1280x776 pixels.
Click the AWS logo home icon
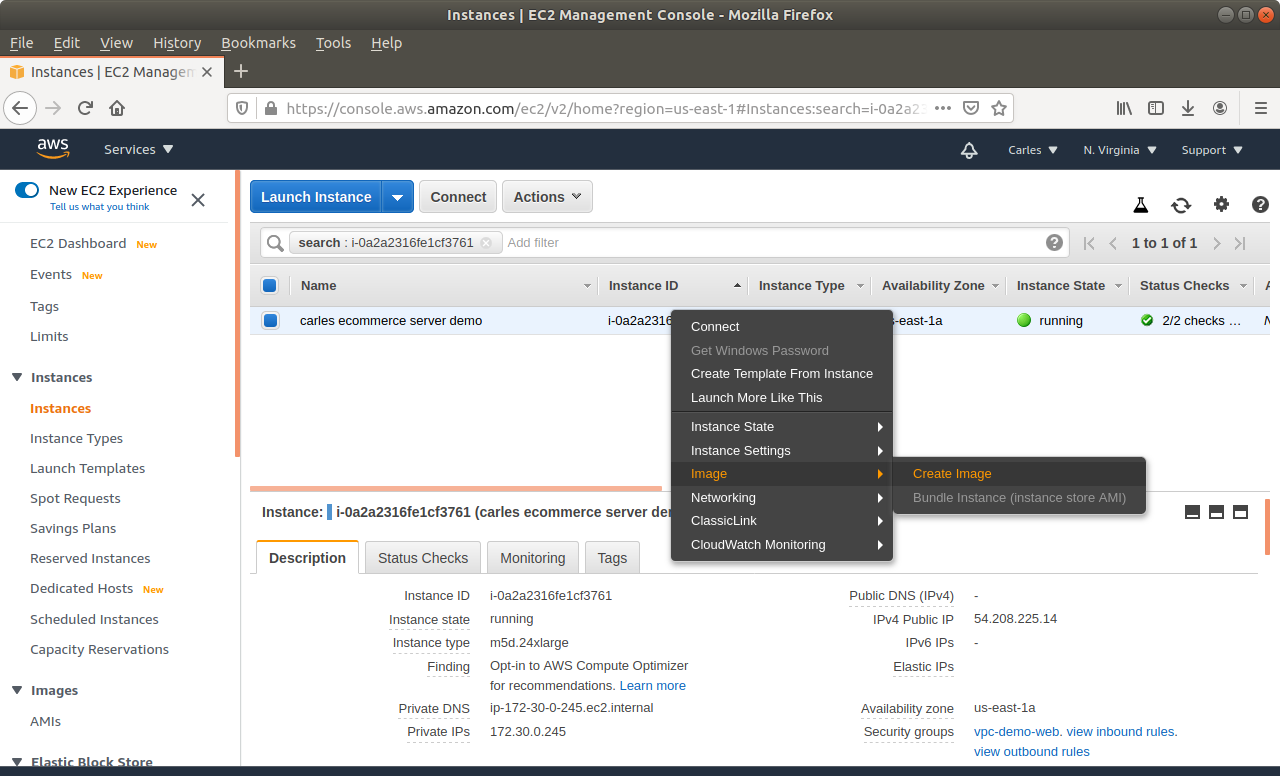coord(54,149)
